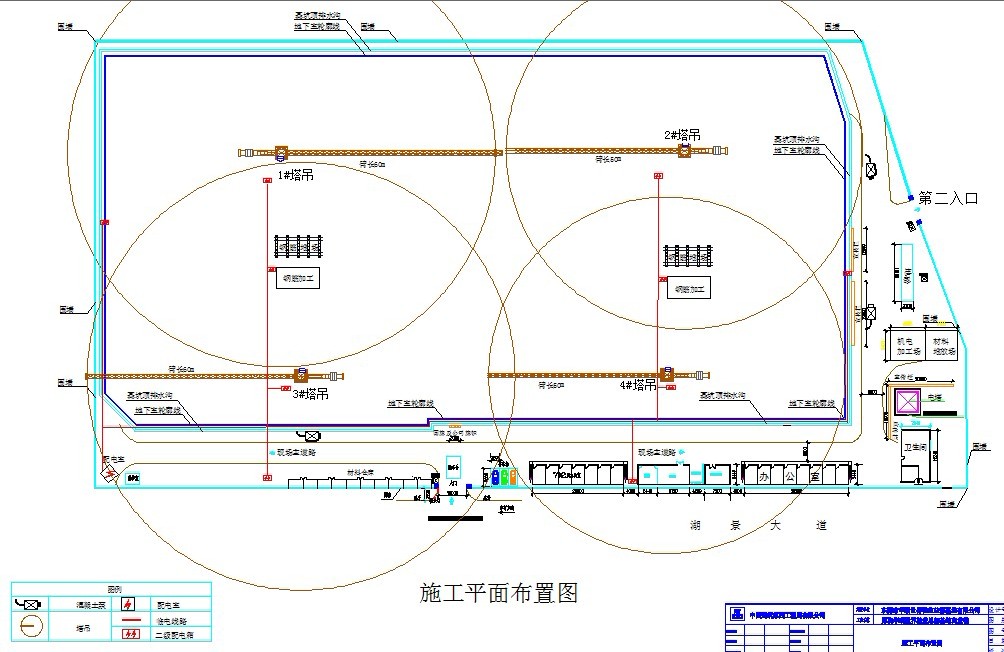Click the 3#塔吊 tower crane base
1004x652 pixels.
(299, 376)
